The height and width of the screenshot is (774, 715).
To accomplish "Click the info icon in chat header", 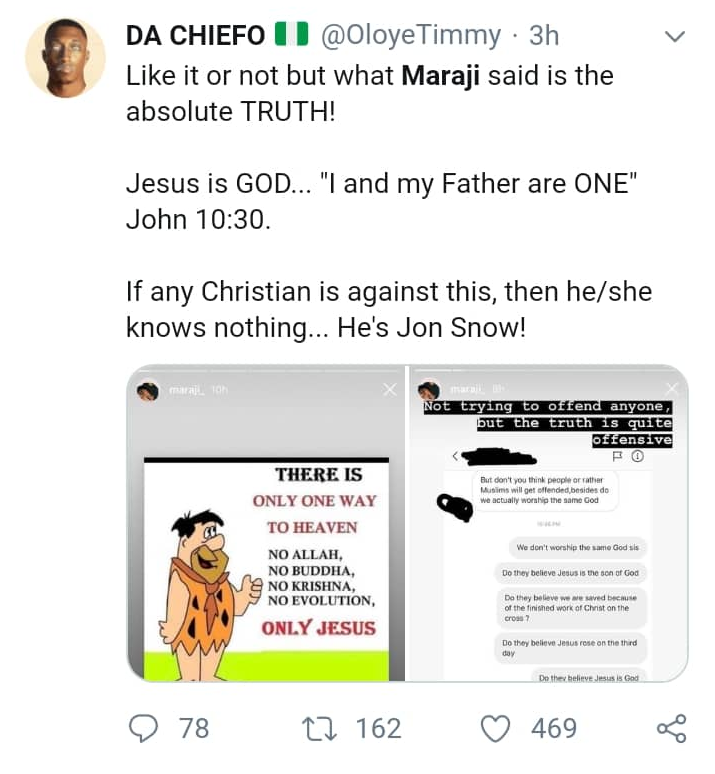I will (x=637, y=457).
